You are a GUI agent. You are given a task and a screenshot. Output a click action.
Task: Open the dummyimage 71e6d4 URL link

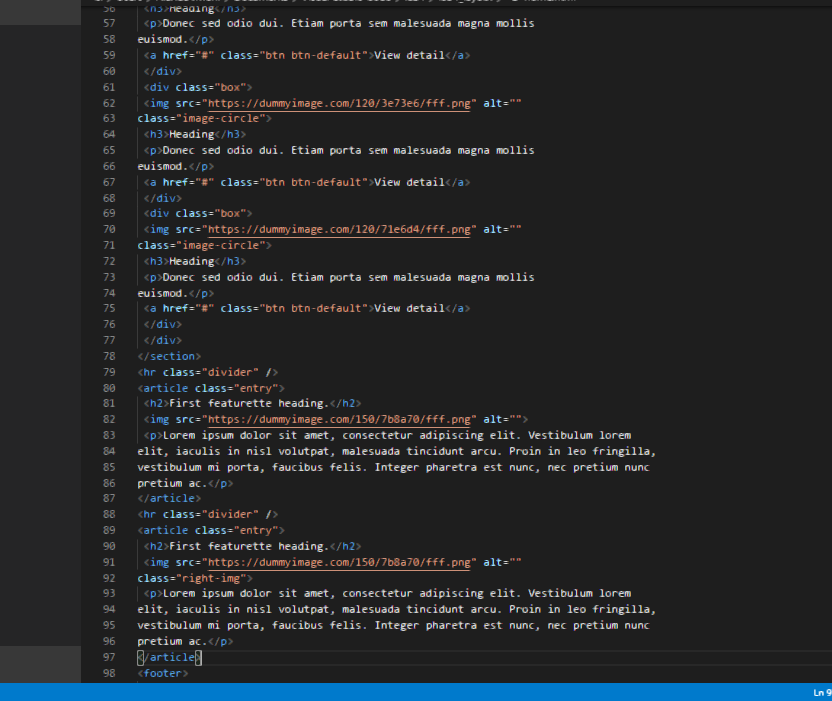pyautogui.click(x=339, y=229)
